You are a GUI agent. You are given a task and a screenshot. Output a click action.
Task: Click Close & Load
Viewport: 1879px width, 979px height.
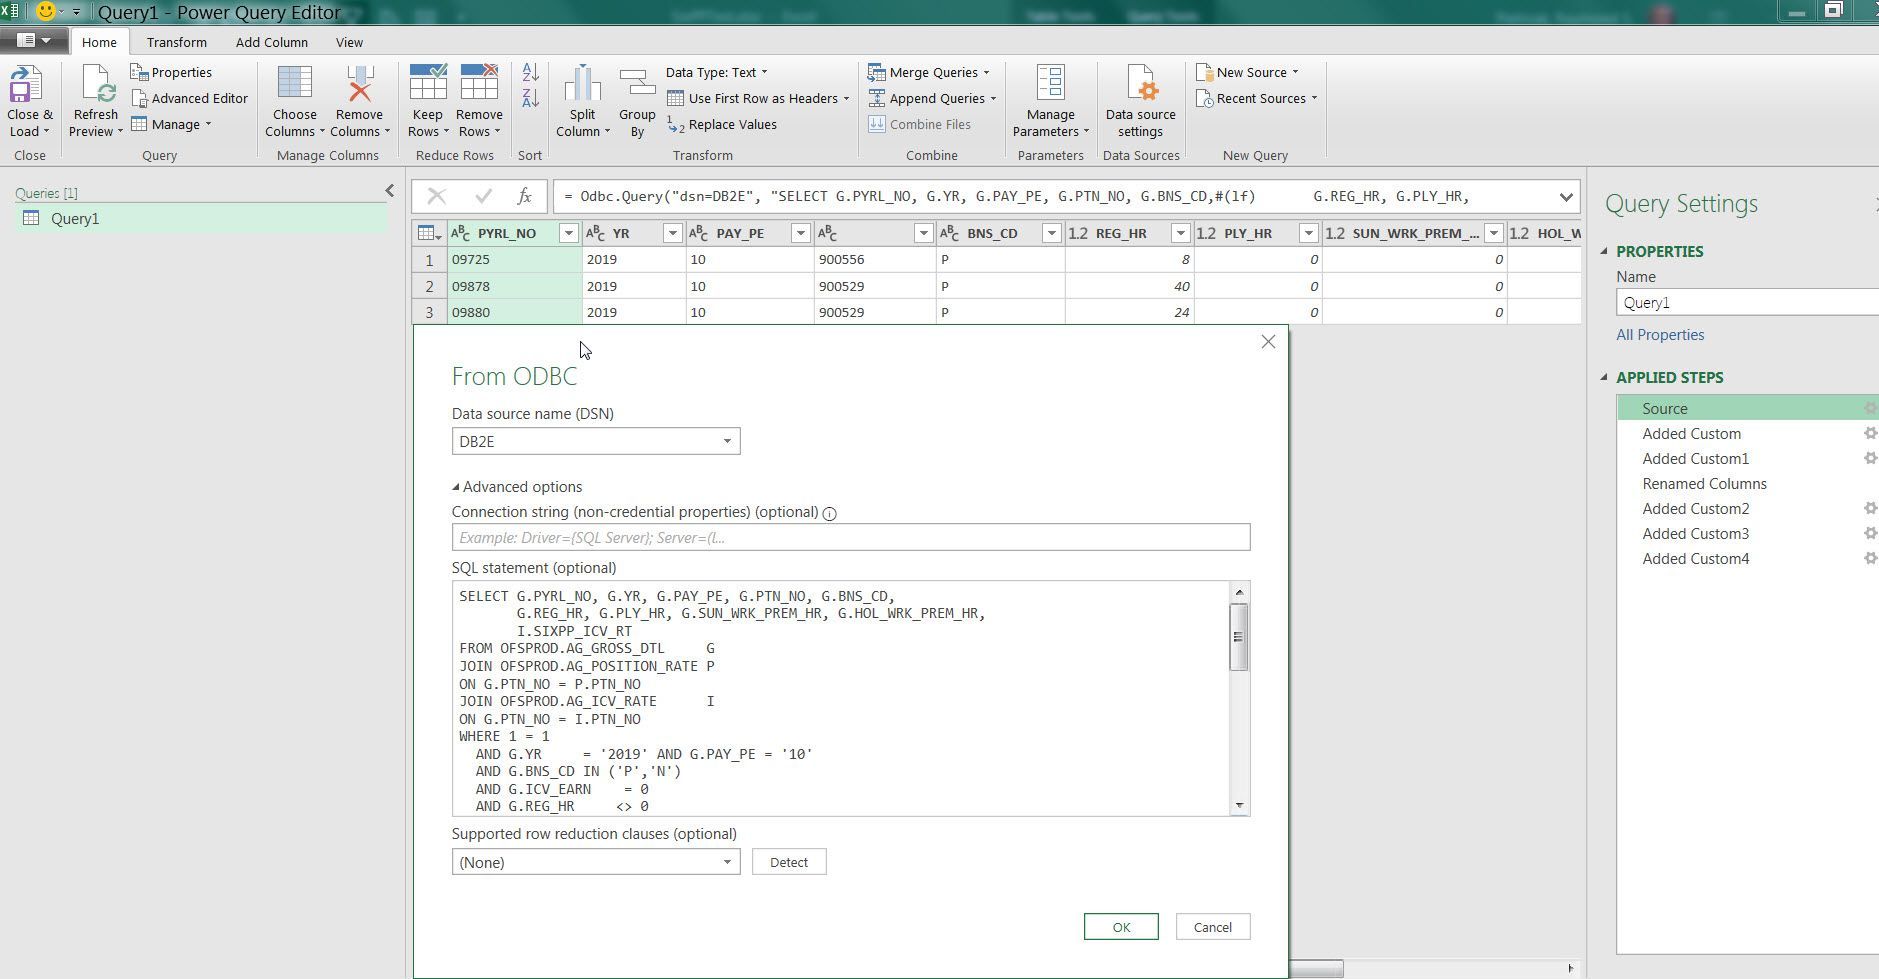click(28, 100)
